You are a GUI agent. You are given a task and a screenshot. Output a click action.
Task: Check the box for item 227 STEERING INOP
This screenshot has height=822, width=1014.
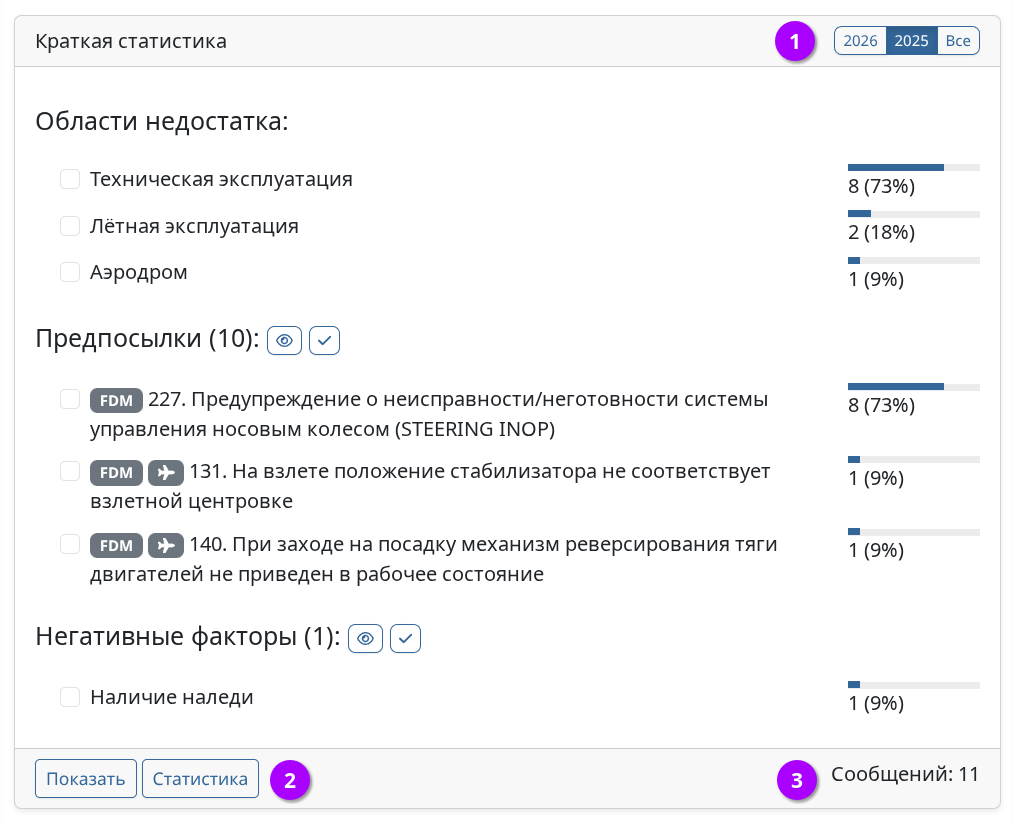tap(70, 399)
